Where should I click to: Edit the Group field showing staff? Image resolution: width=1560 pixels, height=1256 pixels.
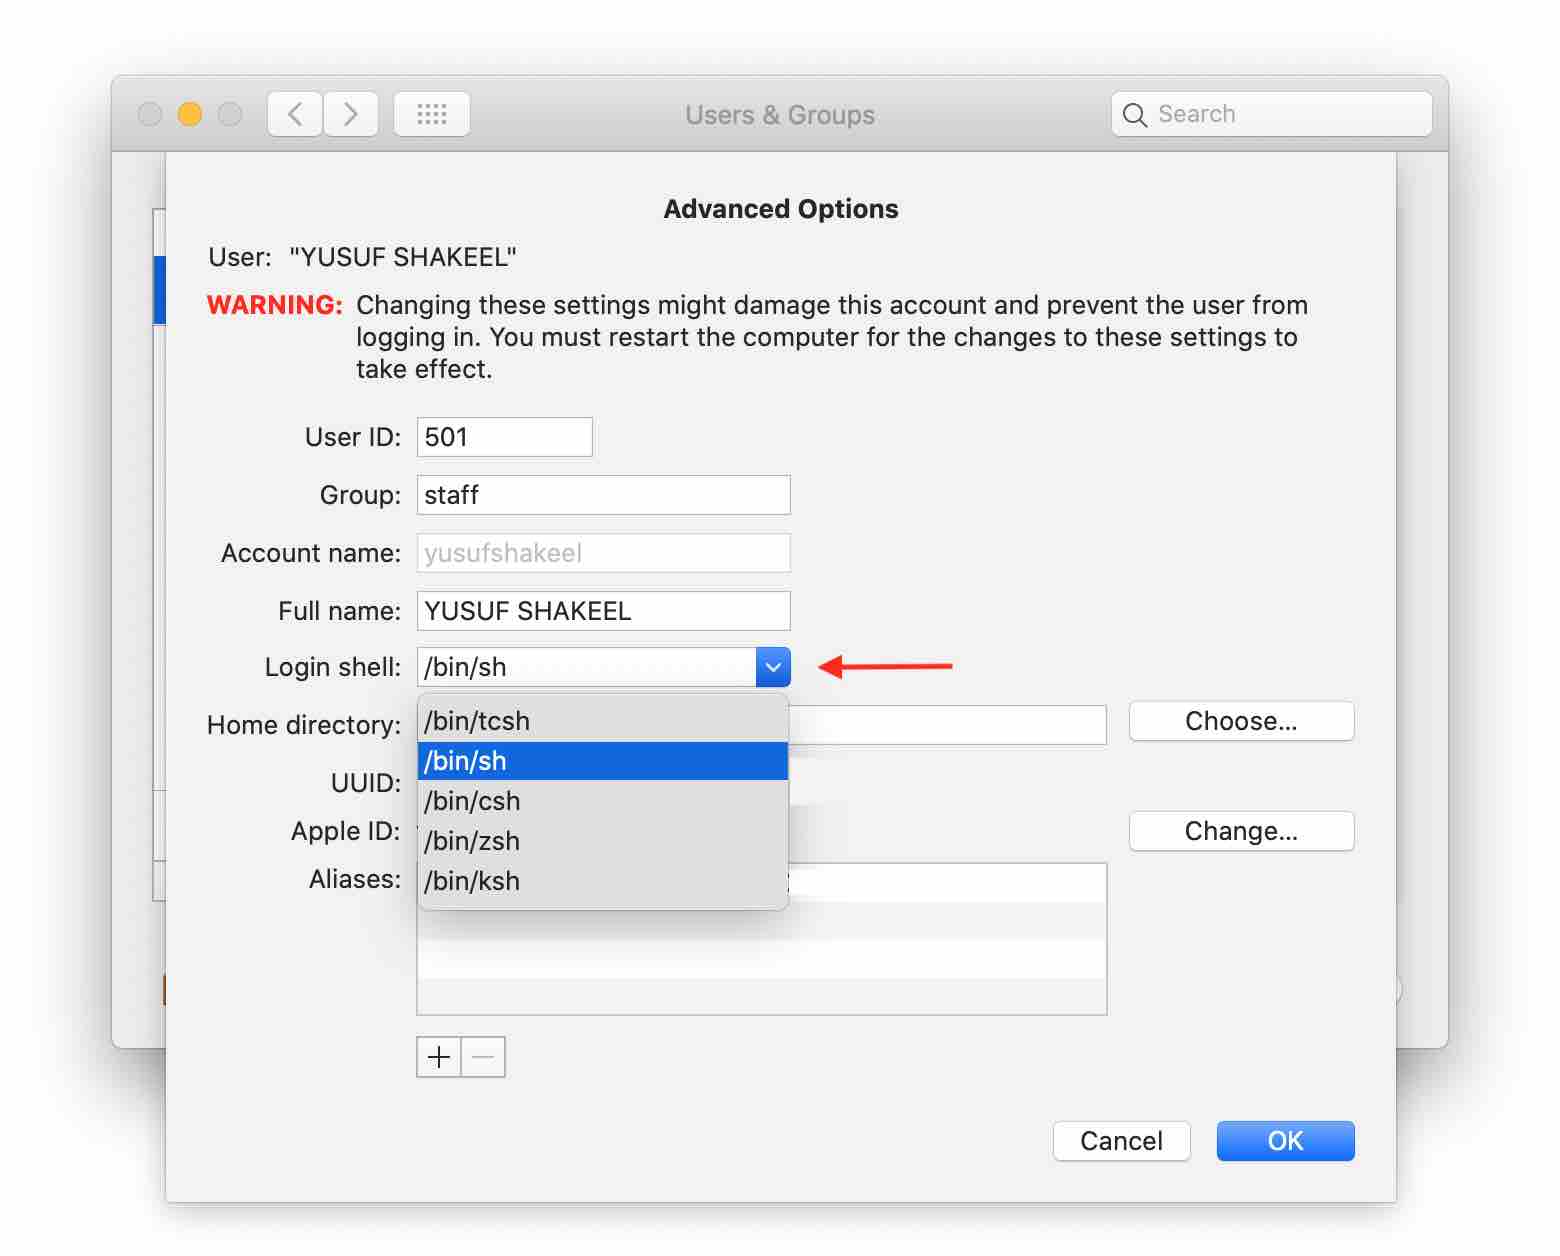pyautogui.click(x=602, y=494)
